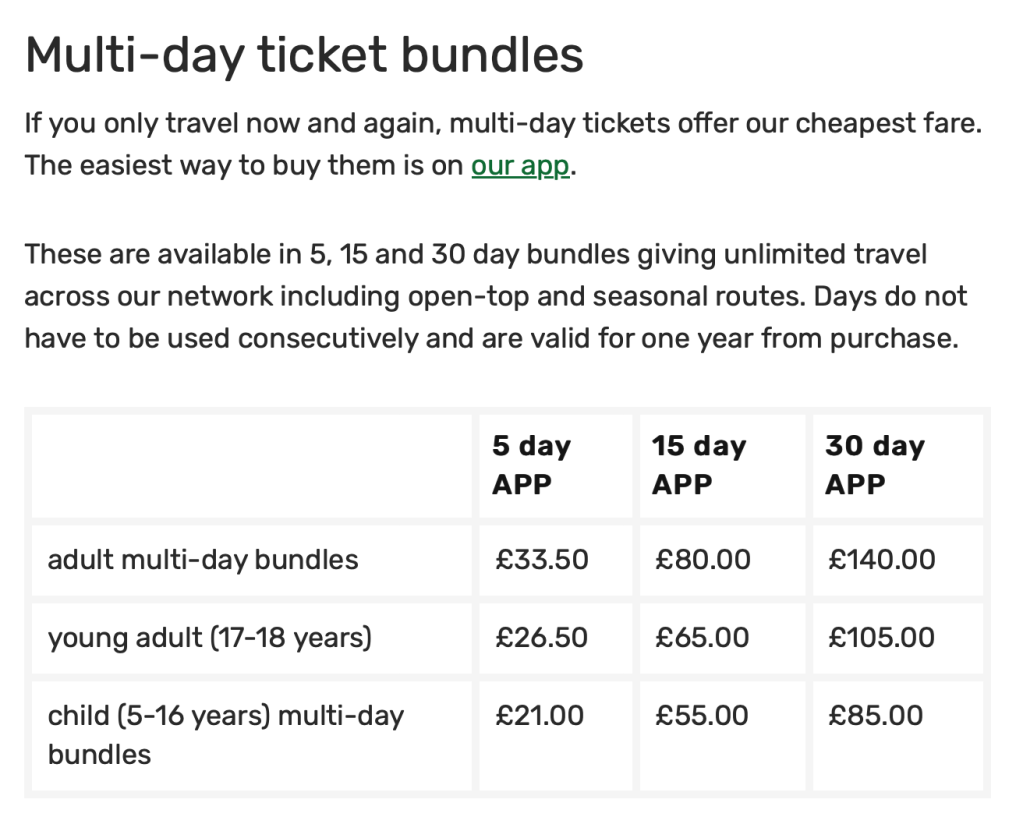Select the "adult multi-day bundles" row label
The height and width of the screenshot is (817, 1023).
[x=203, y=559]
